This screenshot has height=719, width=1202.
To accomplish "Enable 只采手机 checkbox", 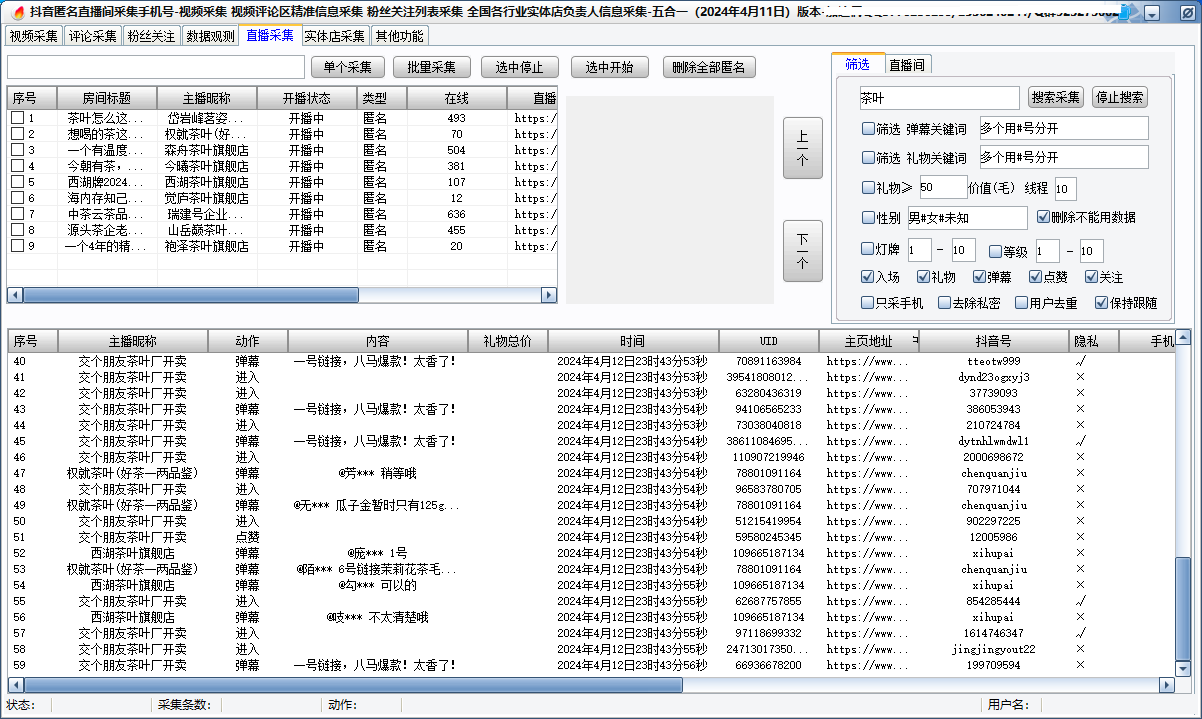I will coord(868,302).
